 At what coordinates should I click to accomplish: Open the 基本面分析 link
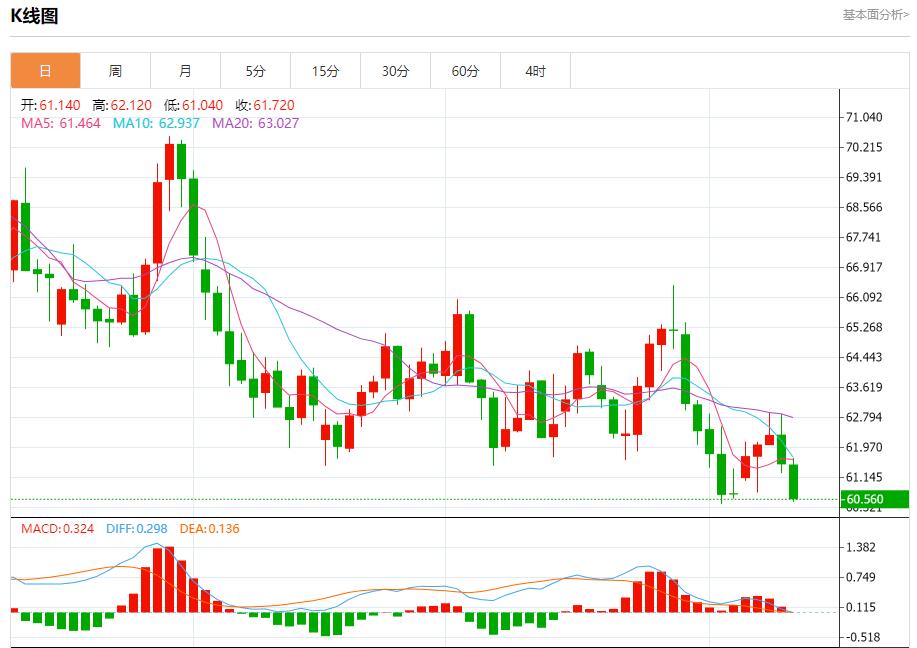pos(875,15)
